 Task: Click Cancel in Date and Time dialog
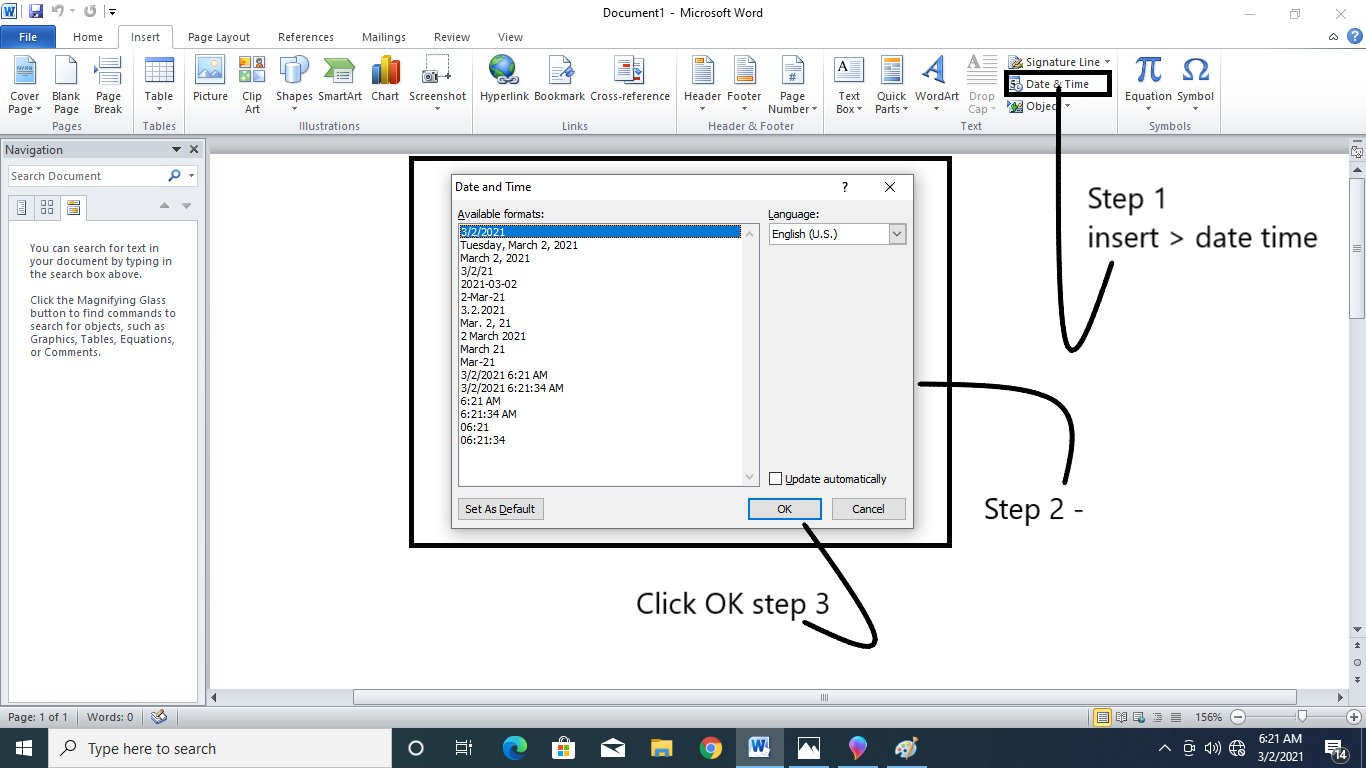pos(868,509)
